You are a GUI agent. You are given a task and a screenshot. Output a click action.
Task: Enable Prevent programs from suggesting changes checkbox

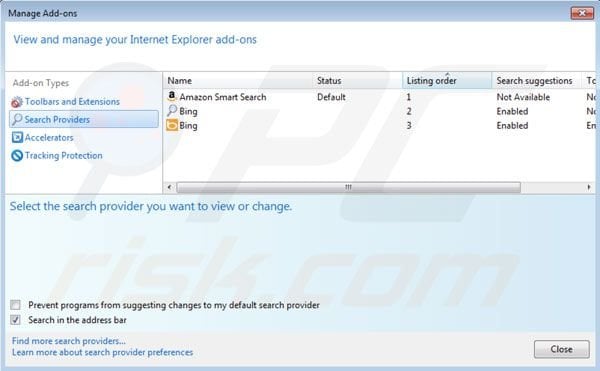point(15,305)
